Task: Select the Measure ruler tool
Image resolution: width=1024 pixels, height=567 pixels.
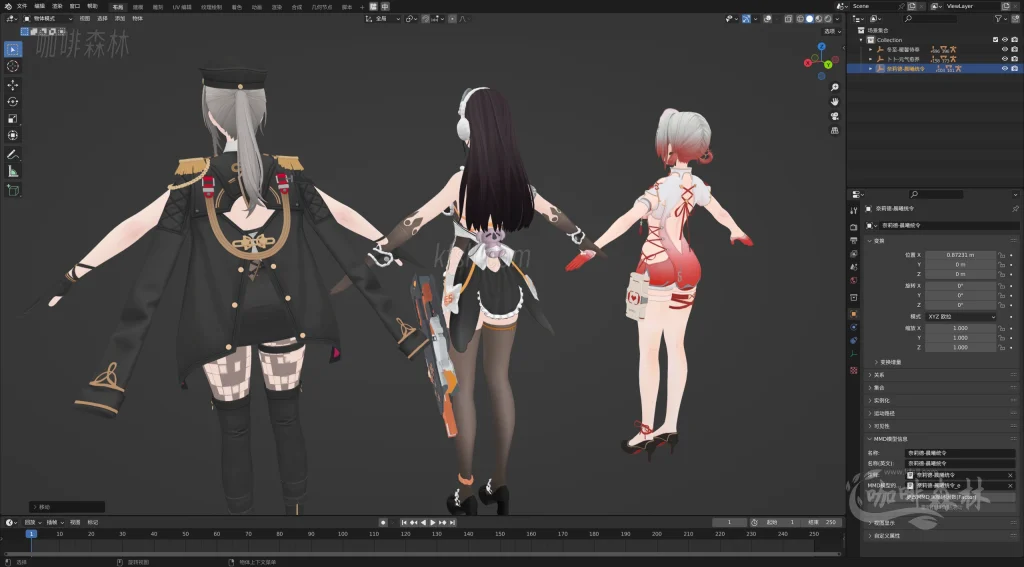Action: pos(12,171)
